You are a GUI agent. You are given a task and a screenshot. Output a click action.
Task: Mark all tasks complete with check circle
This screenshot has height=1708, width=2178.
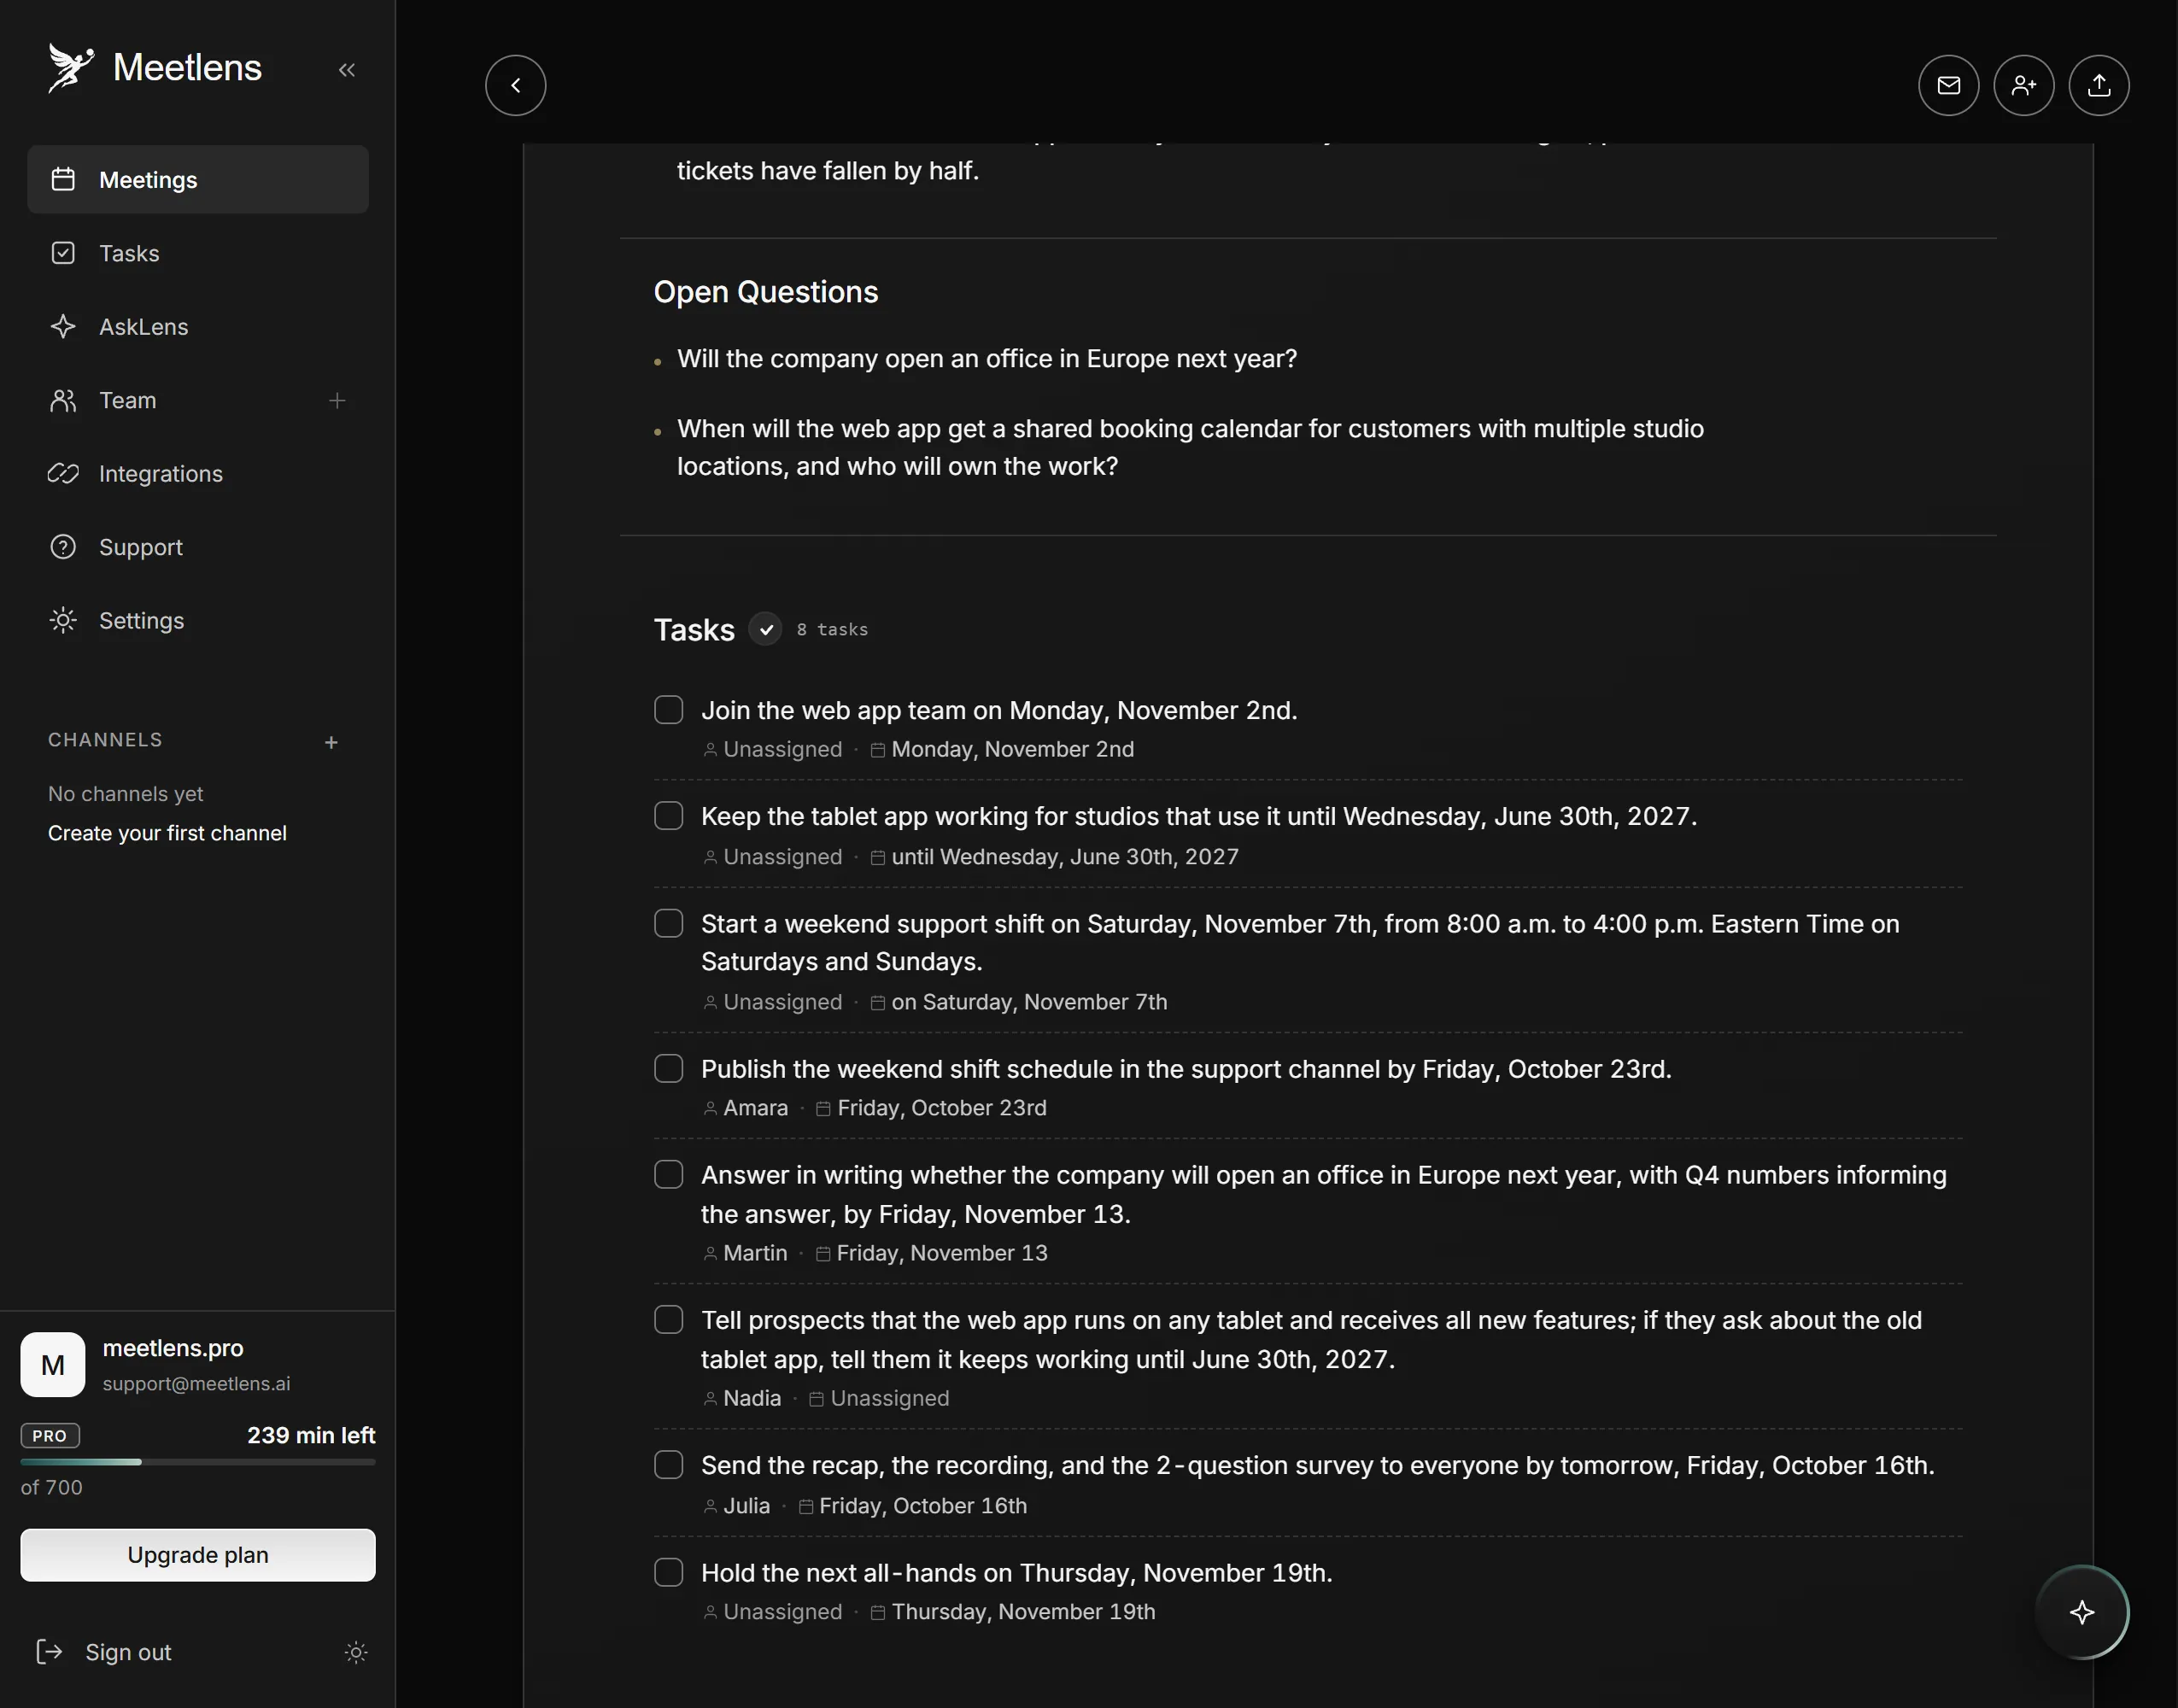click(765, 629)
